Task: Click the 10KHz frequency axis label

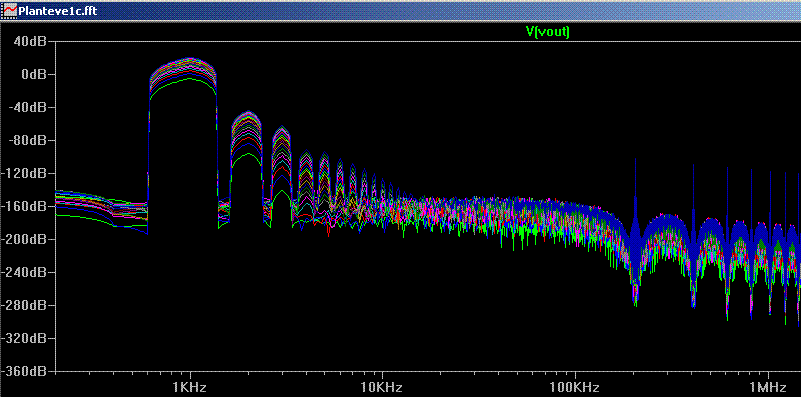Action: tap(383, 388)
